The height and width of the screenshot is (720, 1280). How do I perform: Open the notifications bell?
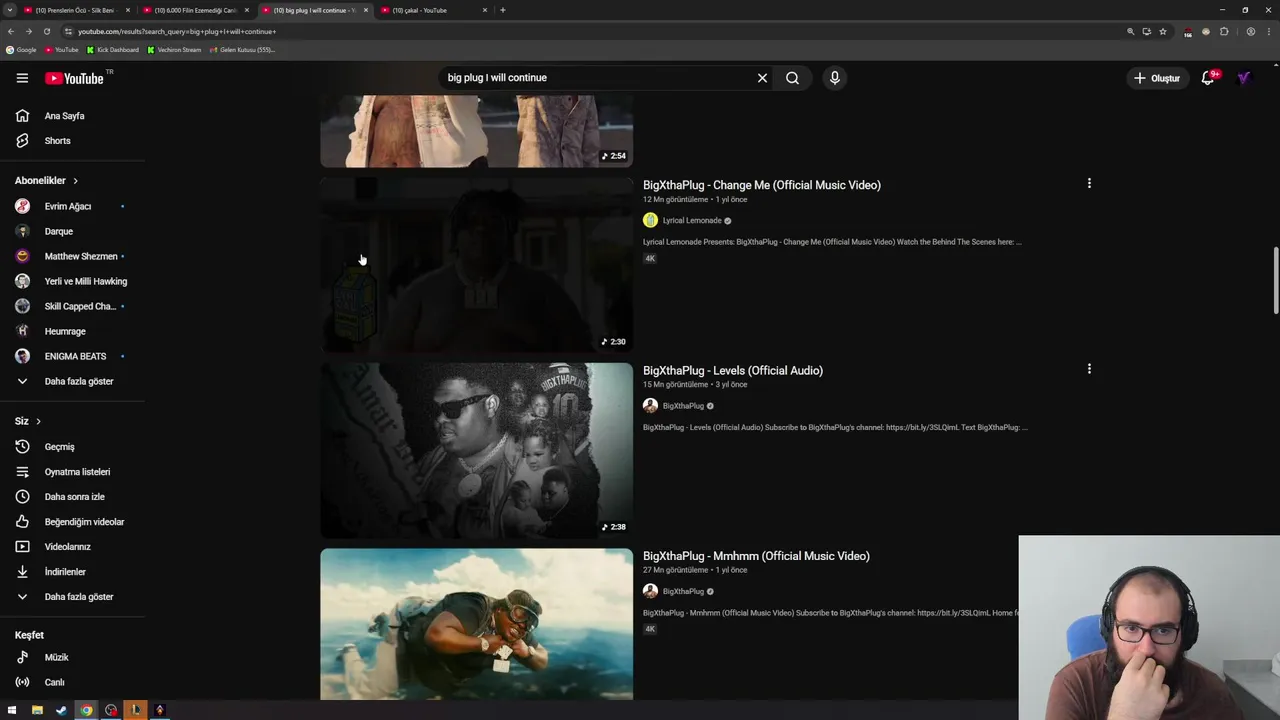(1208, 78)
